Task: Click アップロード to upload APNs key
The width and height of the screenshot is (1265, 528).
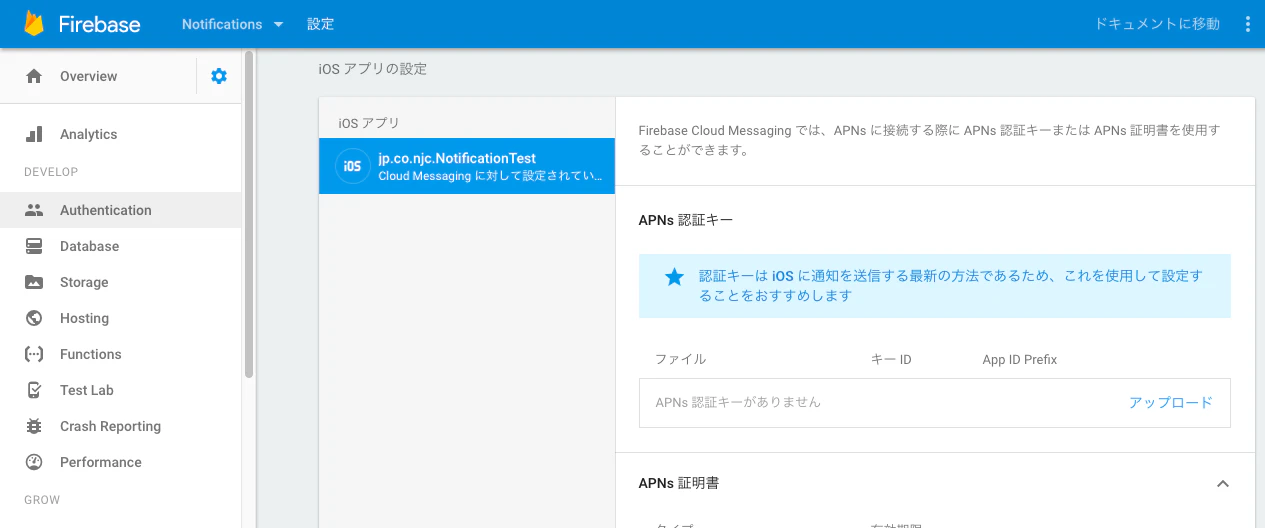Action: [1171, 402]
